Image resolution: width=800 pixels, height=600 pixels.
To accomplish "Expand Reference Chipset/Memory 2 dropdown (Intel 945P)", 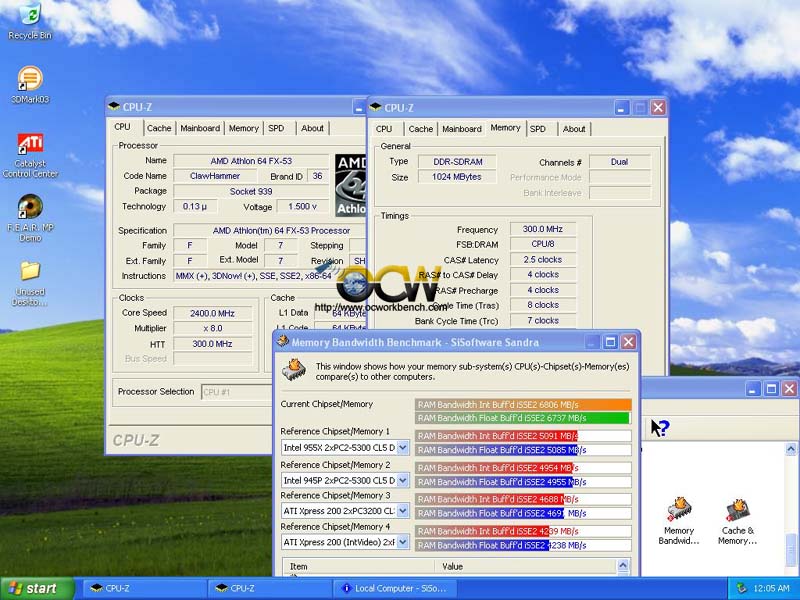I will [403, 480].
